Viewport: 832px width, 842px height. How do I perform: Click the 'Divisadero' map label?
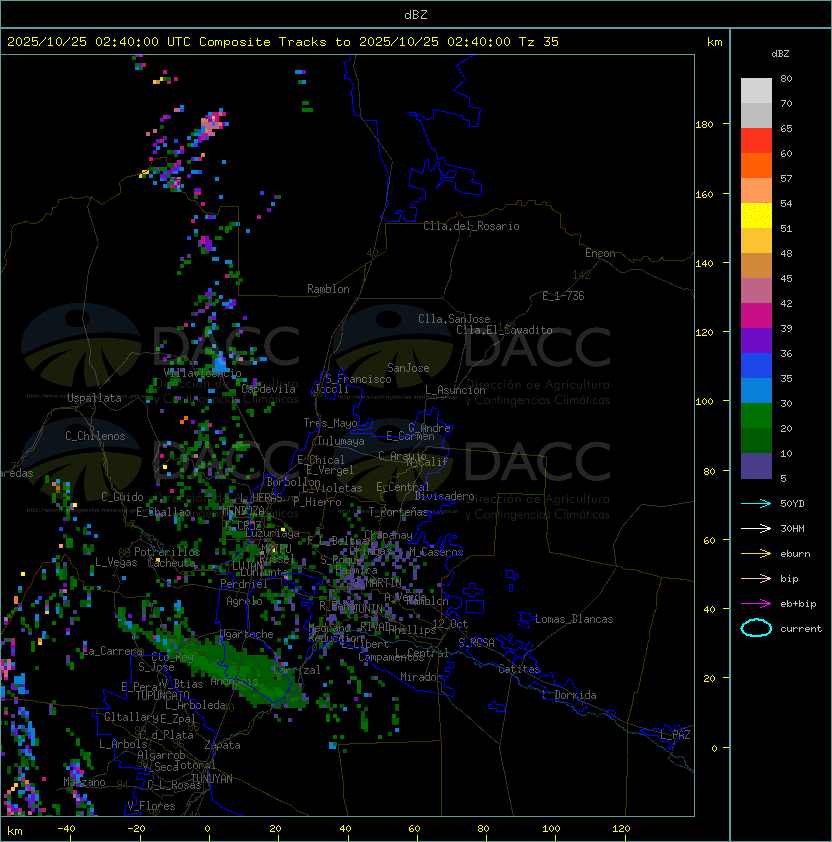pos(444,496)
